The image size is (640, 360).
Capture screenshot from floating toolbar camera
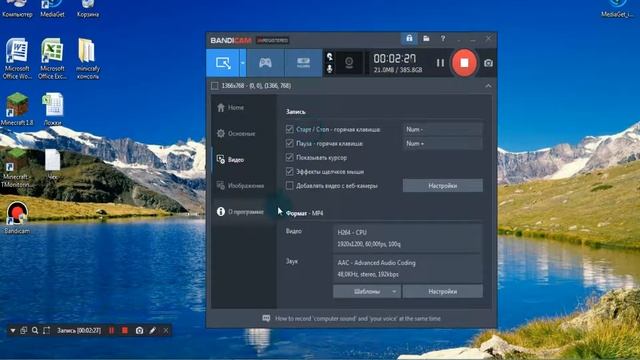pyautogui.click(x=139, y=330)
